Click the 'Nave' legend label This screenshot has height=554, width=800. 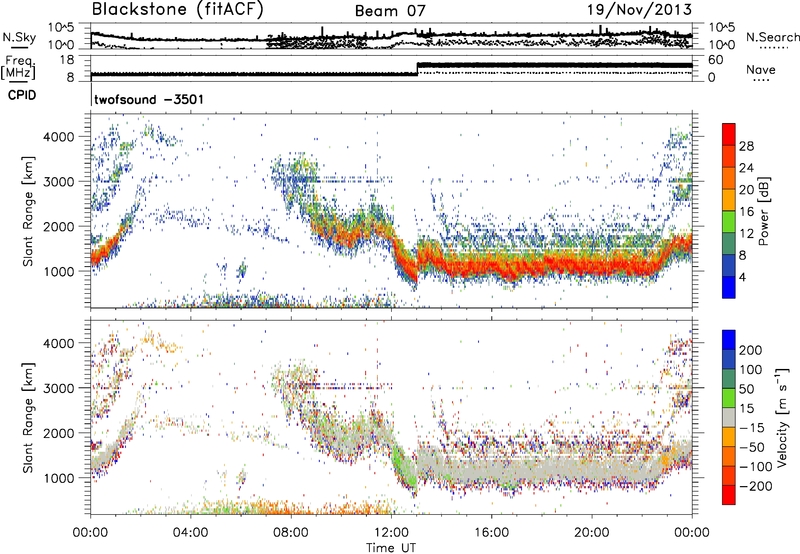pos(760,70)
